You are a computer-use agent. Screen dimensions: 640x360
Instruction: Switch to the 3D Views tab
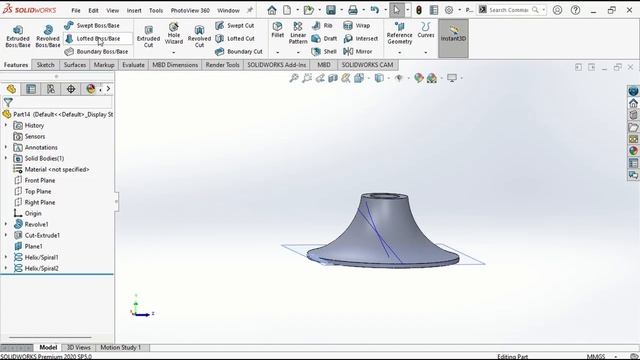point(78,347)
